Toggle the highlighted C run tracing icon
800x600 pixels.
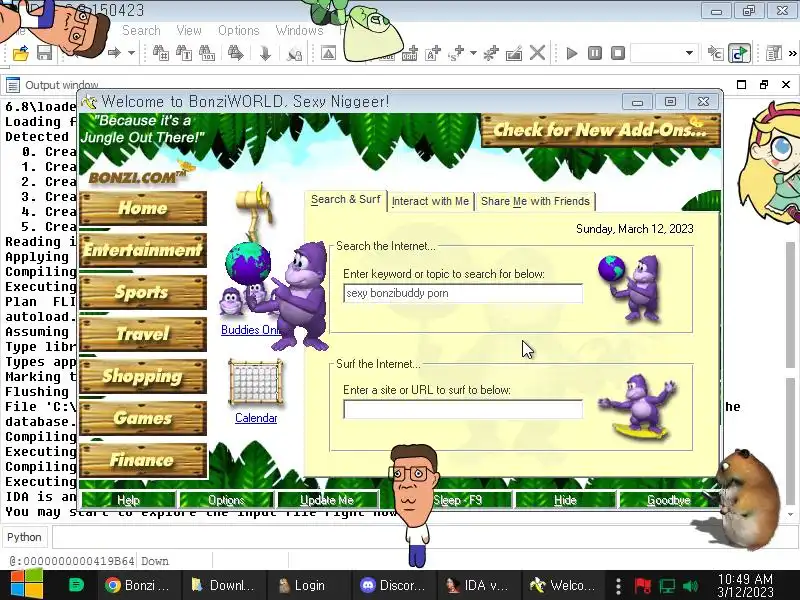[739, 53]
